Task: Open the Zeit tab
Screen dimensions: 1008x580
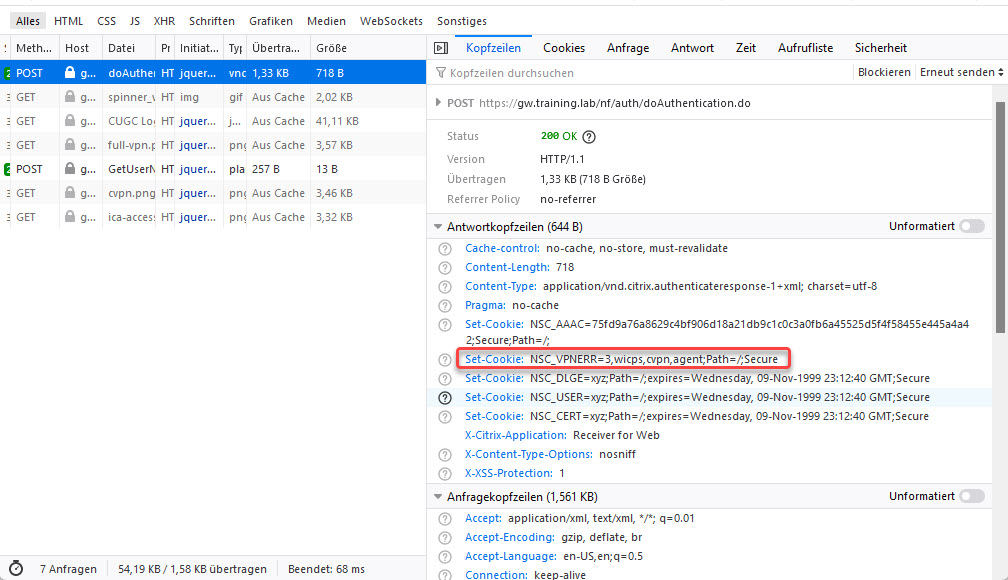Action: pyautogui.click(x=746, y=48)
